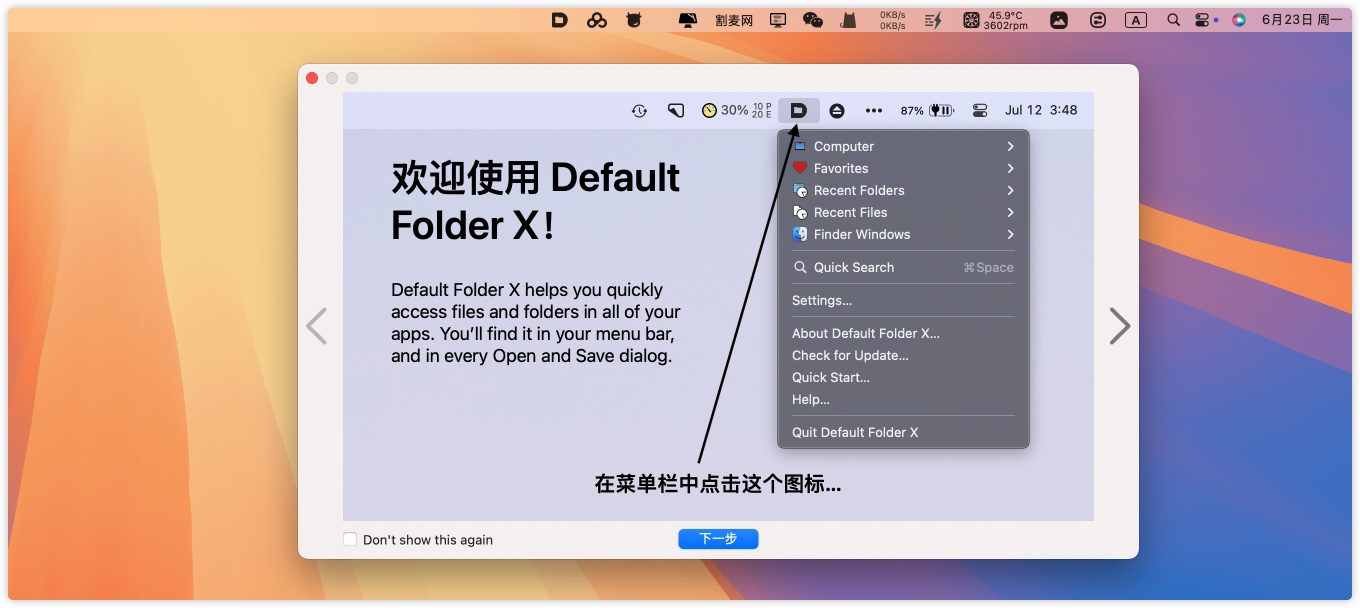The height and width of the screenshot is (608, 1360).
Task: Click the highlighted D icon in tutorial image
Action: tap(798, 111)
